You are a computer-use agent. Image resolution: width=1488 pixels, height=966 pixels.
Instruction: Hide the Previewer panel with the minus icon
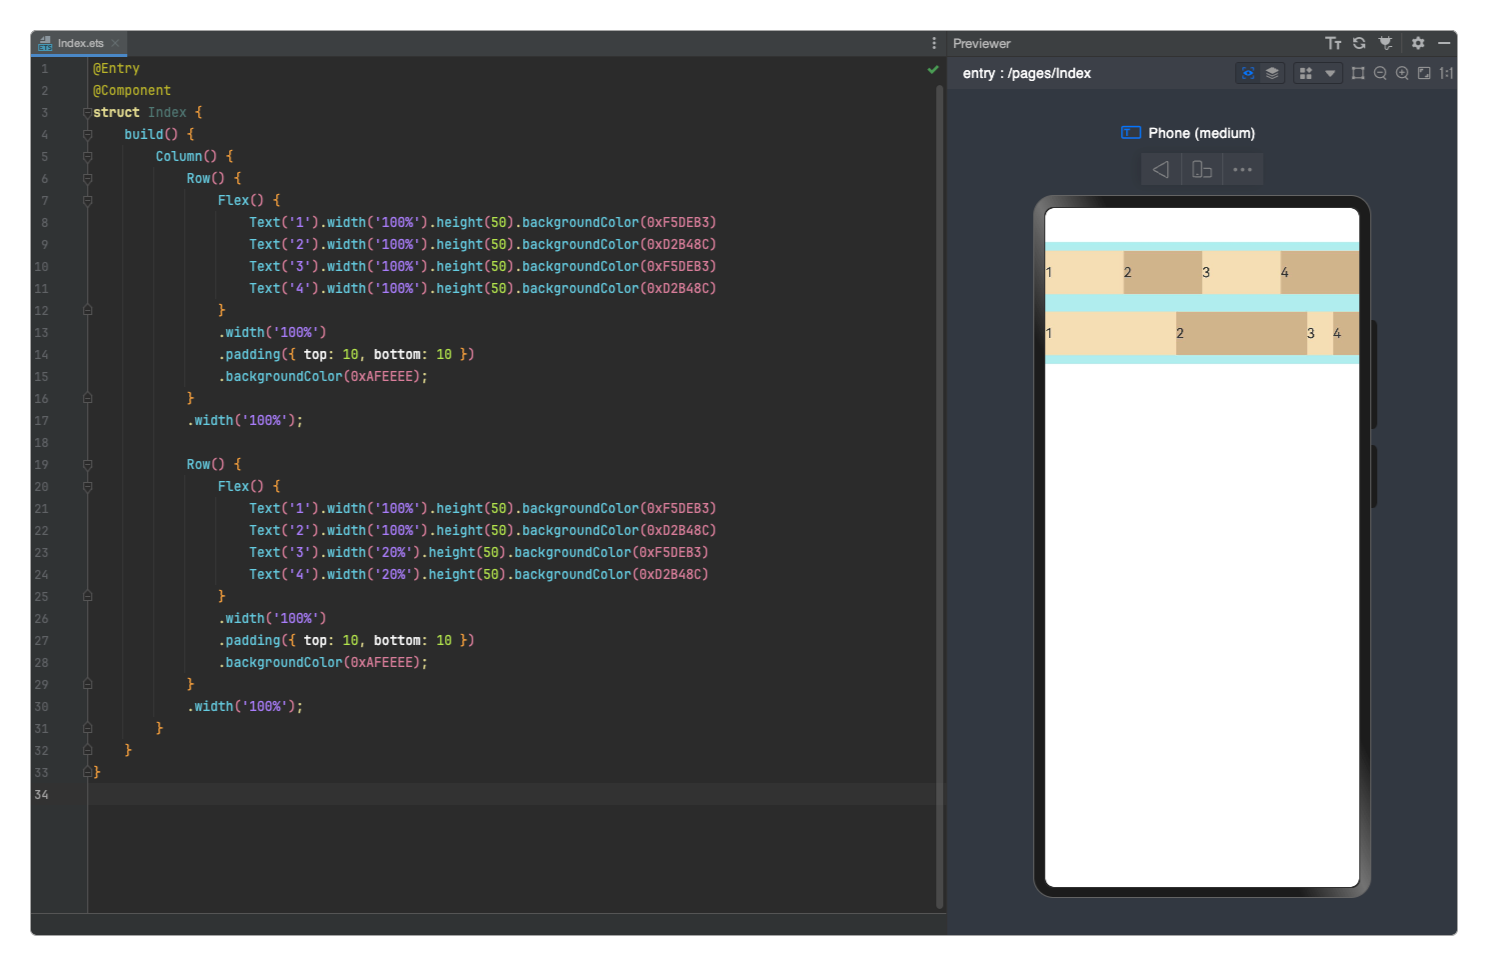pyautogui.click(x=1444, y=43)
